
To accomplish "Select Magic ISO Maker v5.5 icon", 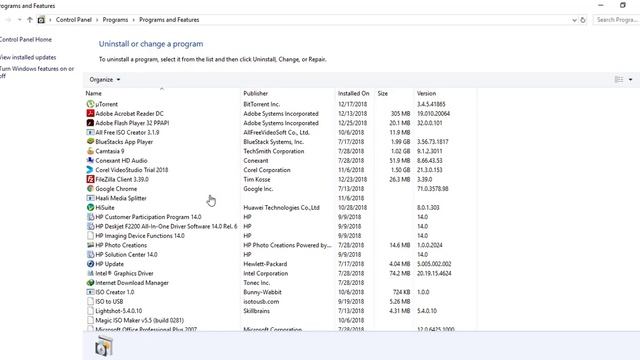I will (x=90, y=320).
